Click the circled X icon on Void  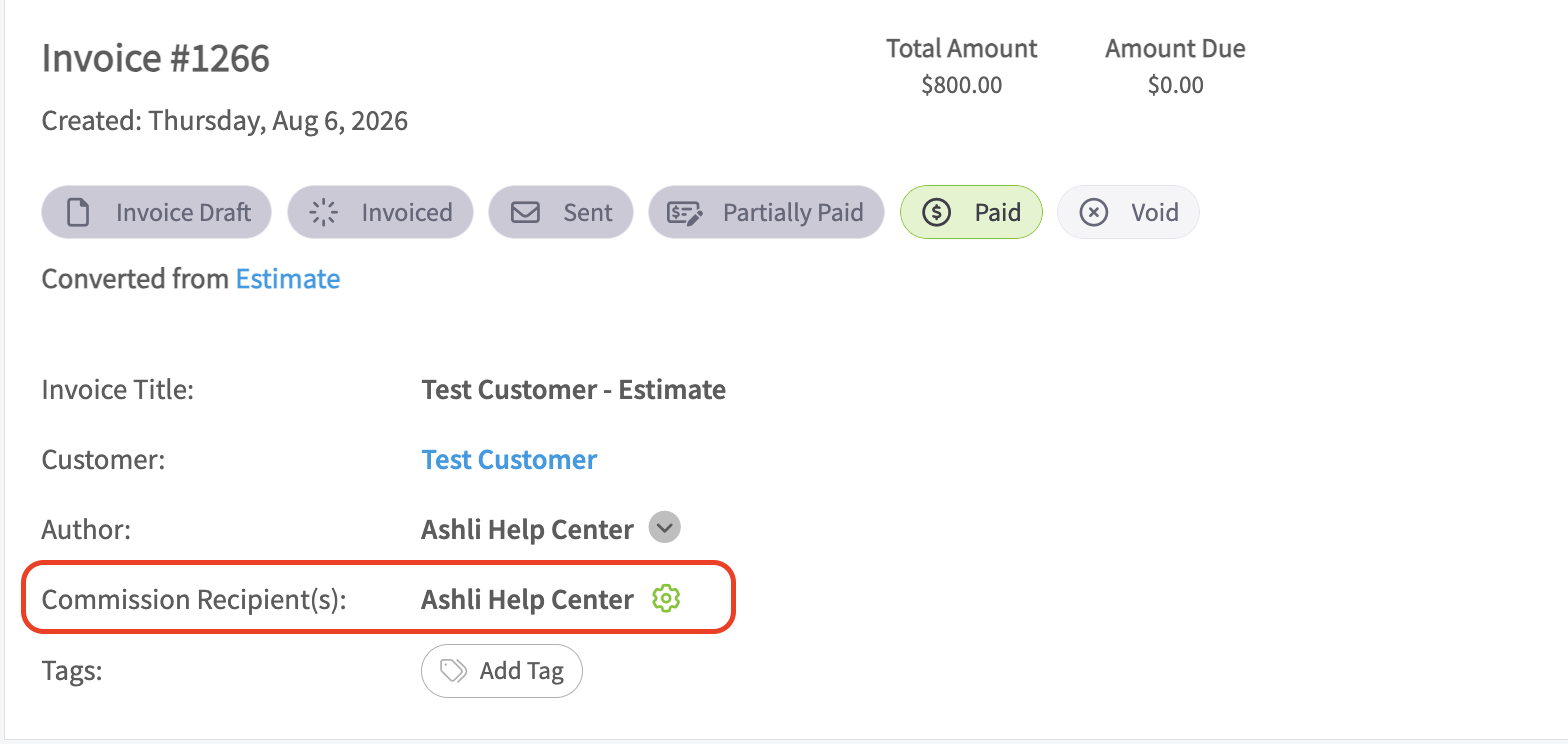coord(1094,212)
